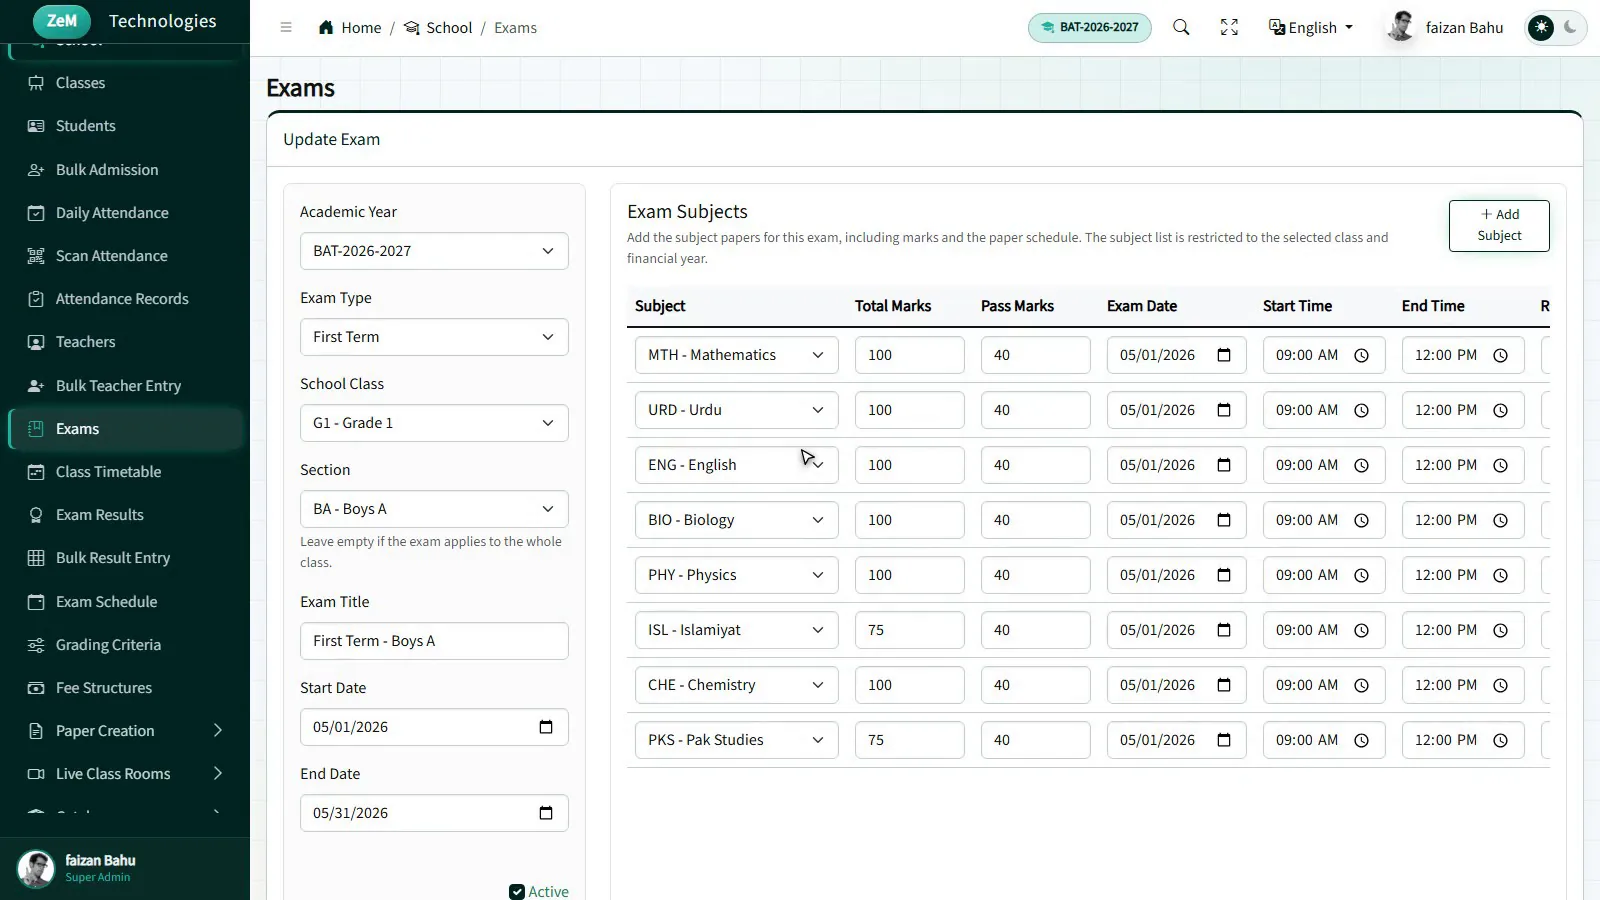Click the hamburger sidebar toggle icon

[x=286, y=28]
